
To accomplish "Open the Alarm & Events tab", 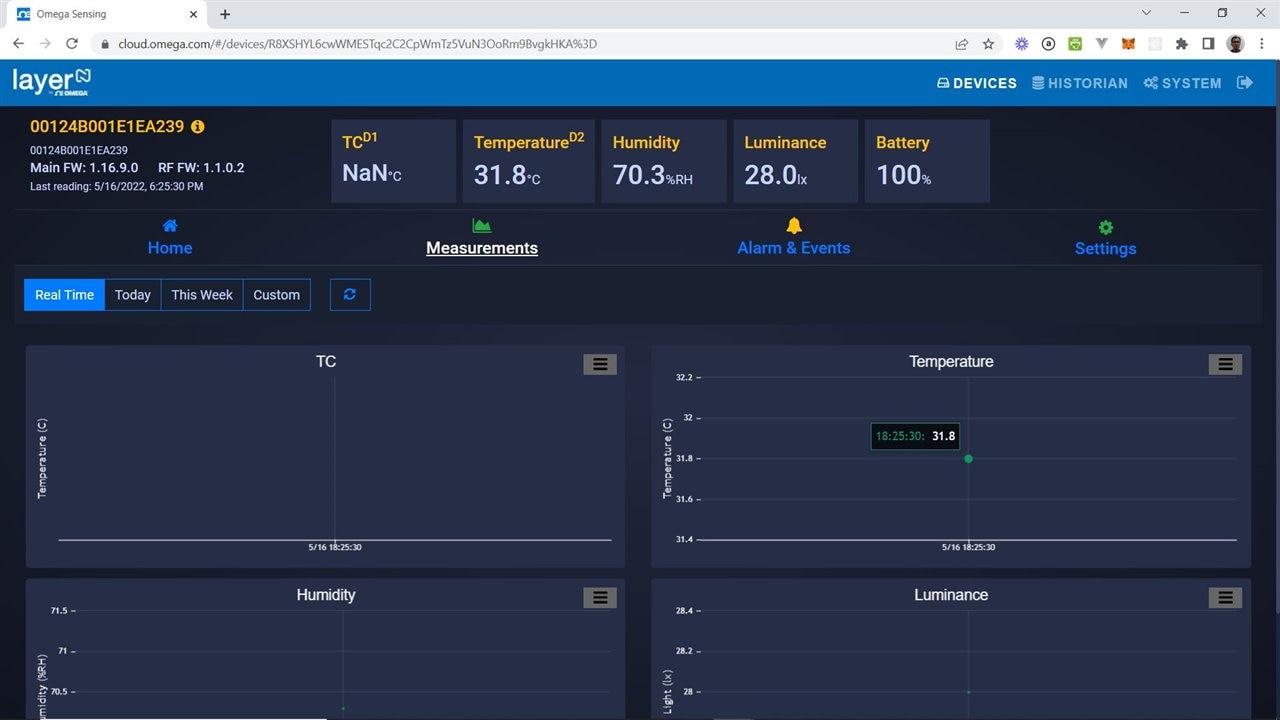I will (x=794, y=248).
